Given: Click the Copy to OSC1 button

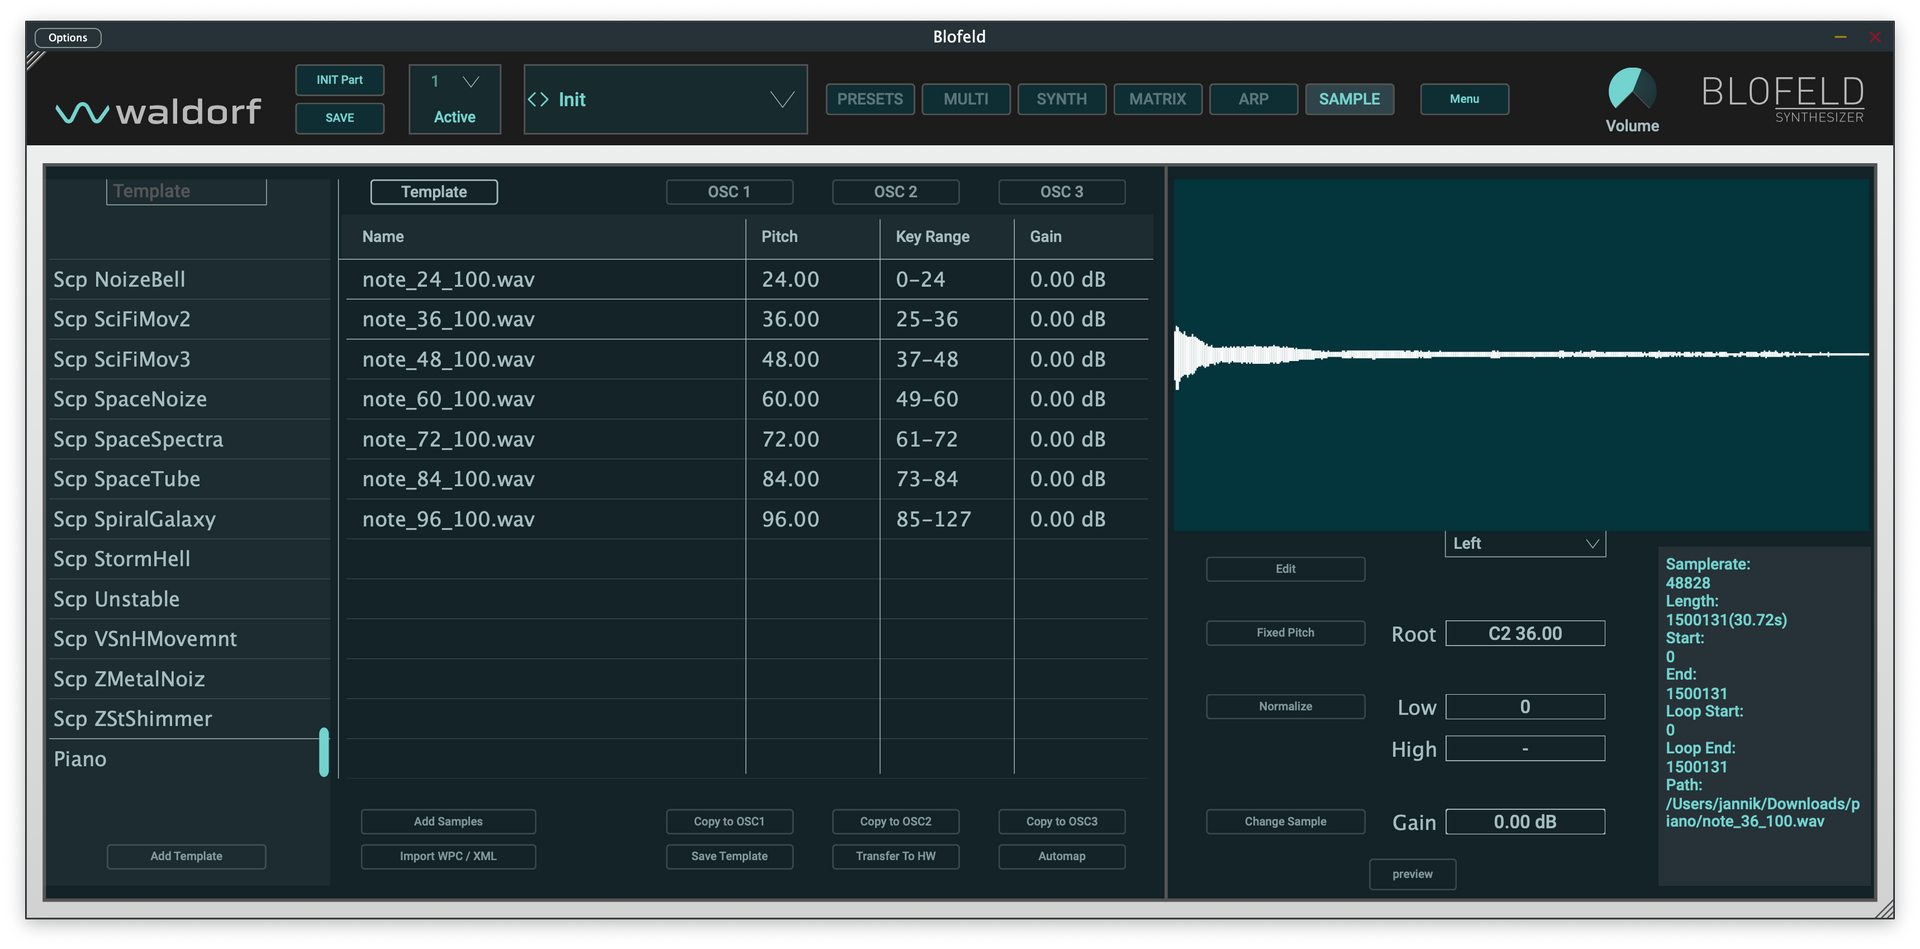Looking at the screenshot, I should pyautogui.click(x=730, y=822).
